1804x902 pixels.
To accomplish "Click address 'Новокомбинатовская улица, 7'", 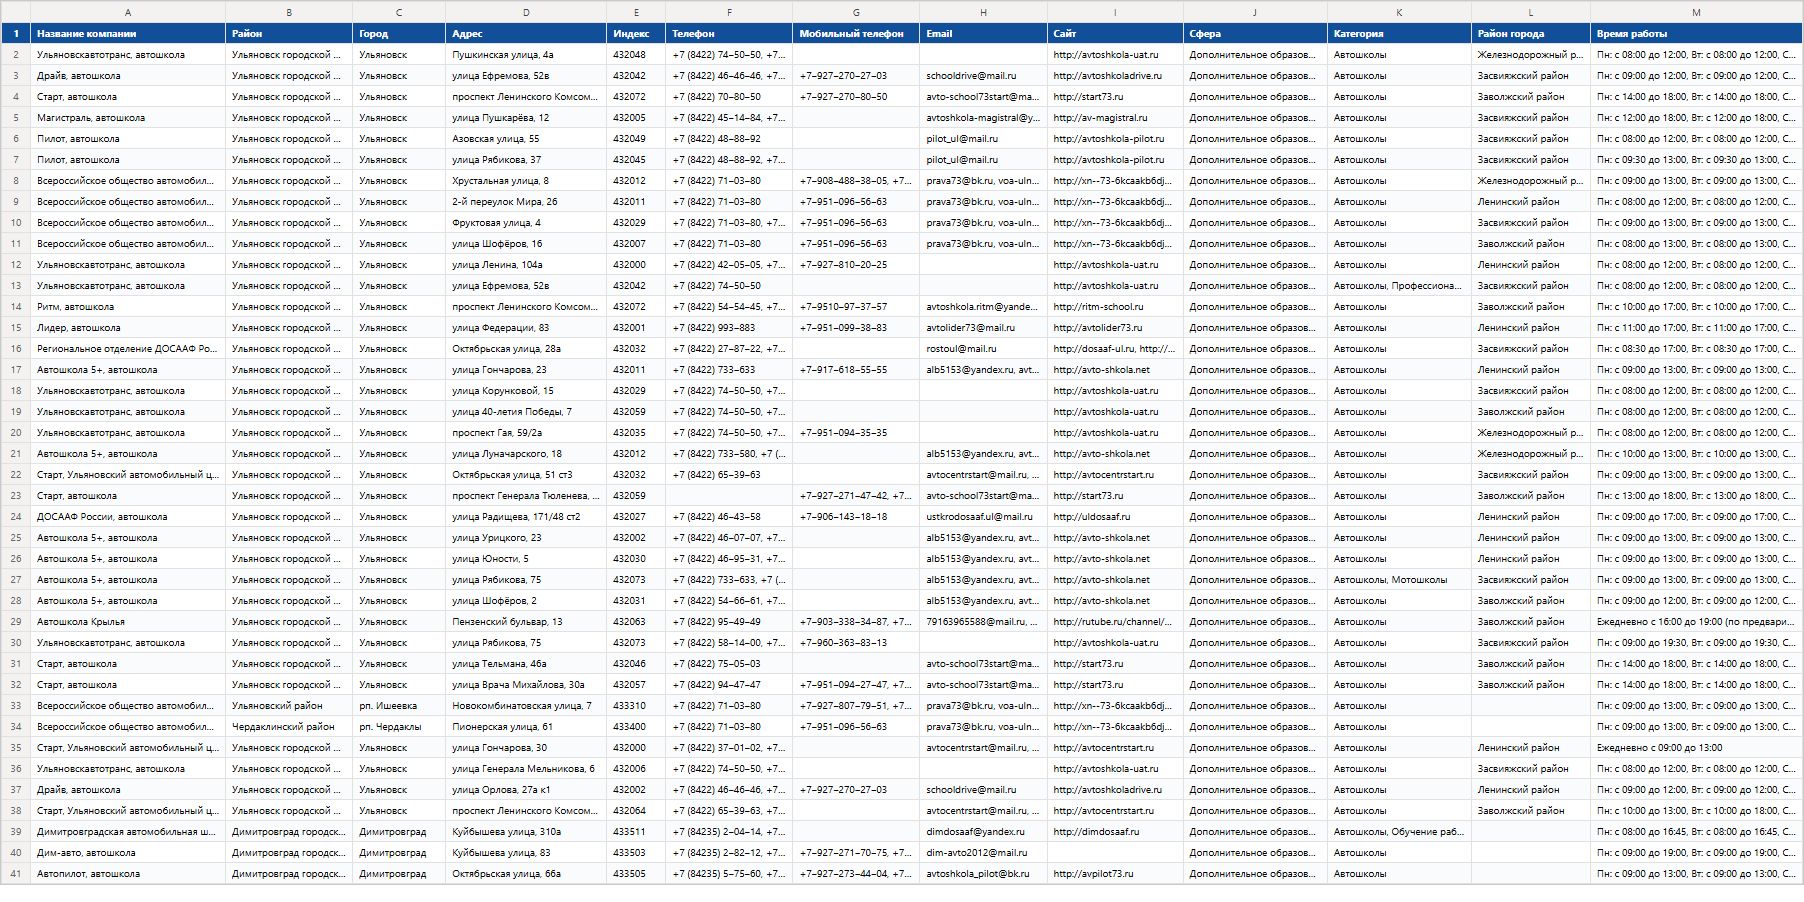I will [526, 706].
